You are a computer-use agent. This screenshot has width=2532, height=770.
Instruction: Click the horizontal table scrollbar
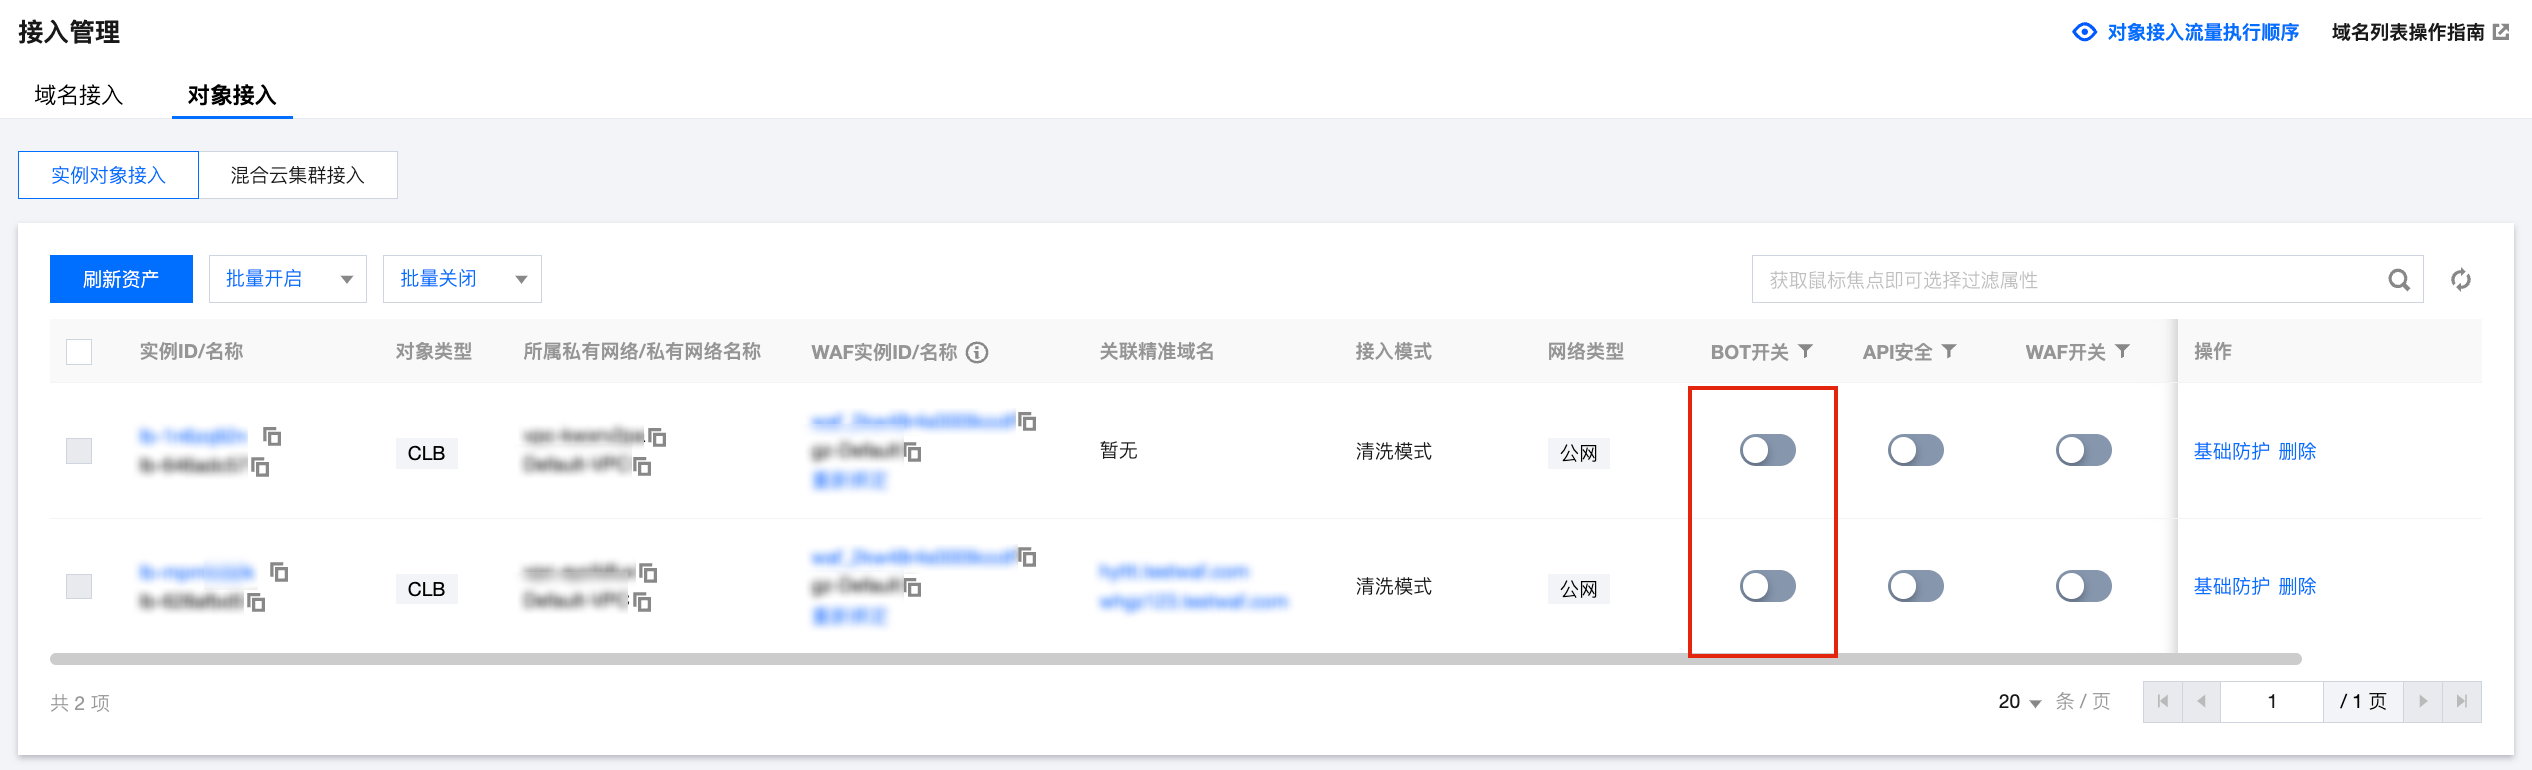coord(1176,659)
